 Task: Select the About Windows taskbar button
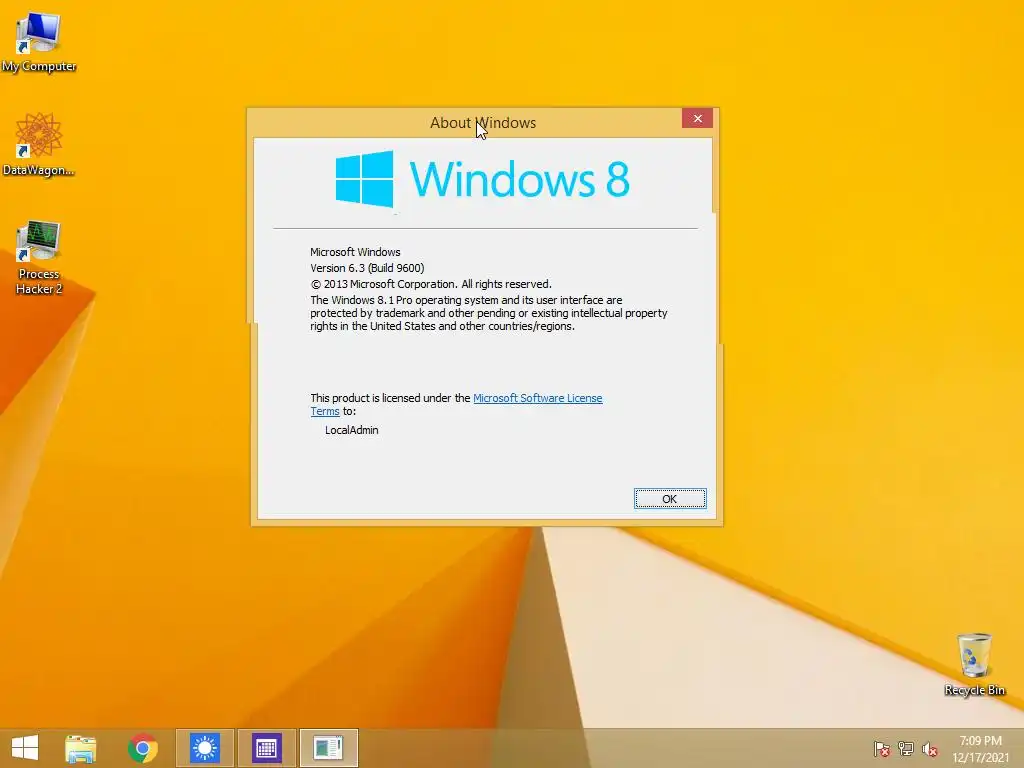(328, 748)
